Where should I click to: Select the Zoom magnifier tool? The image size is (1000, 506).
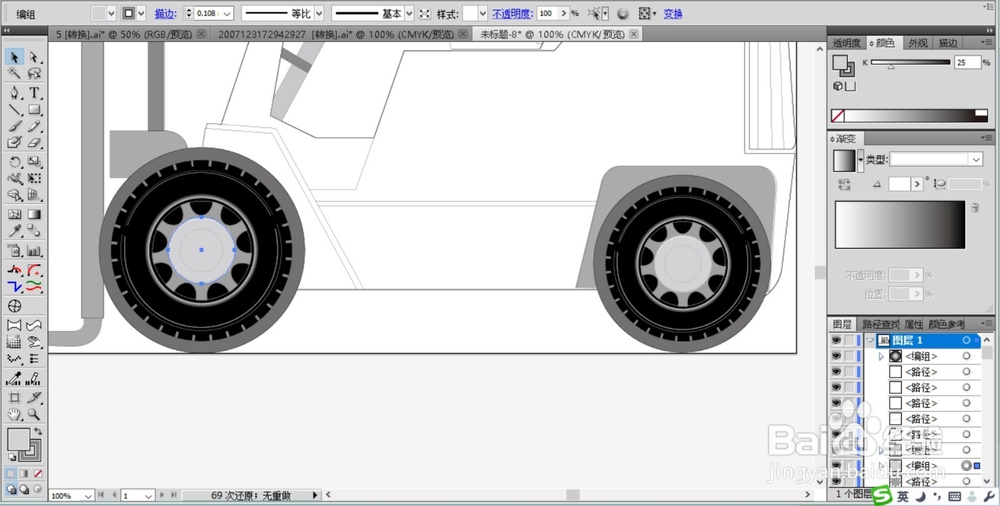(34, 413)
